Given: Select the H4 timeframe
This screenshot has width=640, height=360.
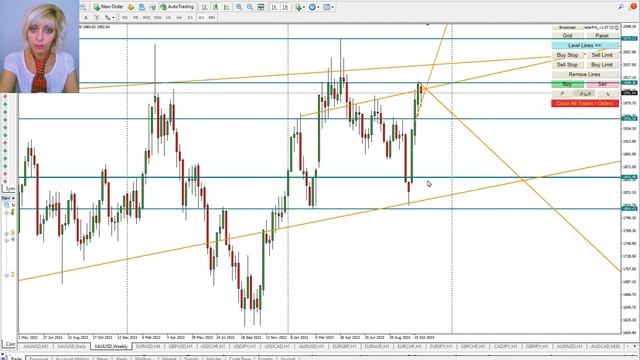Looking at the screenshot, I should 179,18.
